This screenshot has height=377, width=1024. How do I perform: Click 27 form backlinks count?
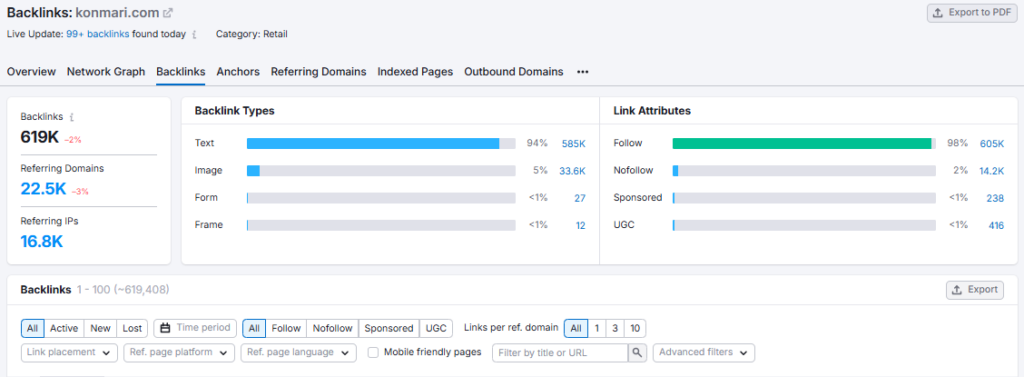click(x=580, y=198)
